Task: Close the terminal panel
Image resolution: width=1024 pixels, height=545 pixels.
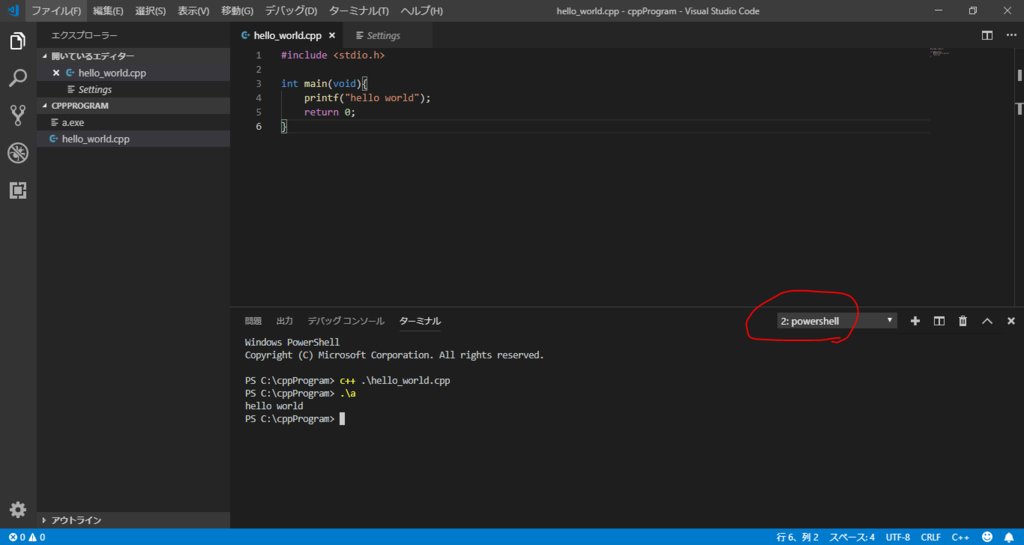Action: [1011, 321]
